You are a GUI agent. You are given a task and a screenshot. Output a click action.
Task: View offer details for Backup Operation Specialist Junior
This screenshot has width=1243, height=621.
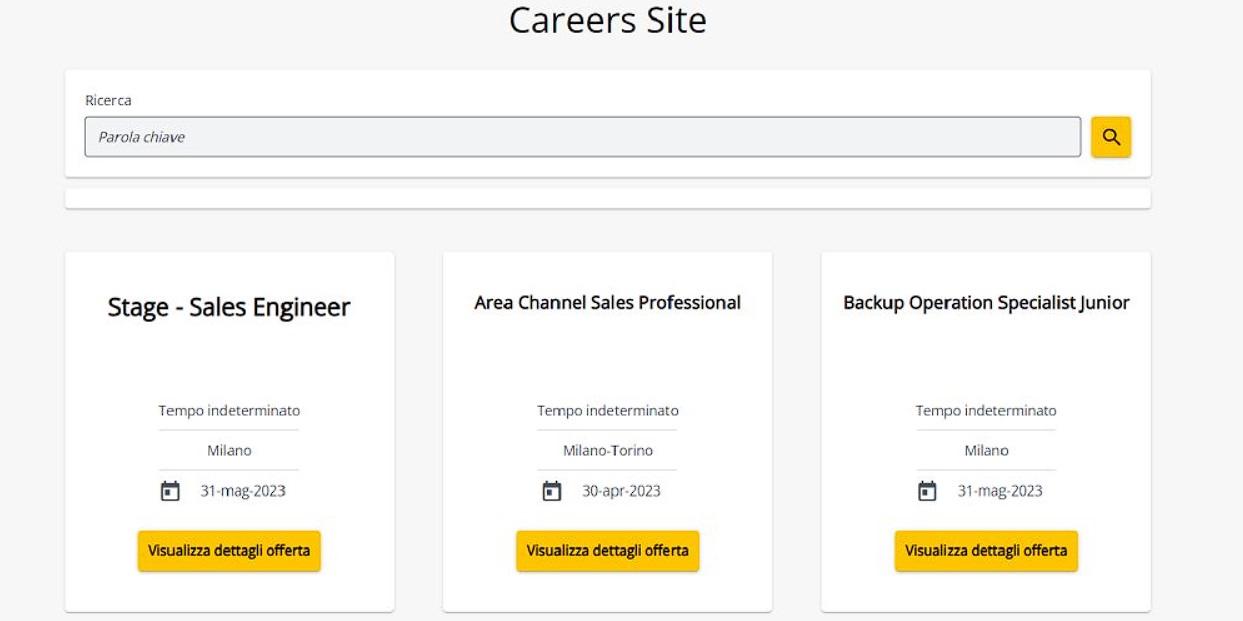click(x=986, y=551)
